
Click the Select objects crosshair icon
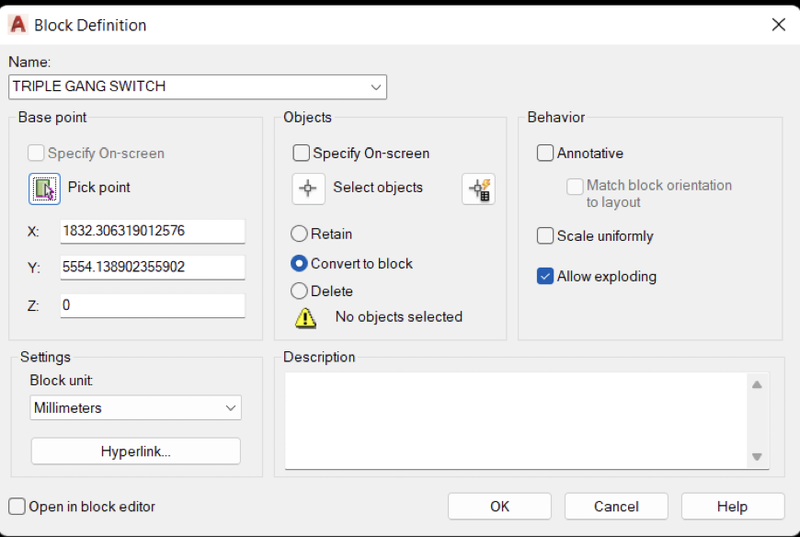click(x=308, y=189)
